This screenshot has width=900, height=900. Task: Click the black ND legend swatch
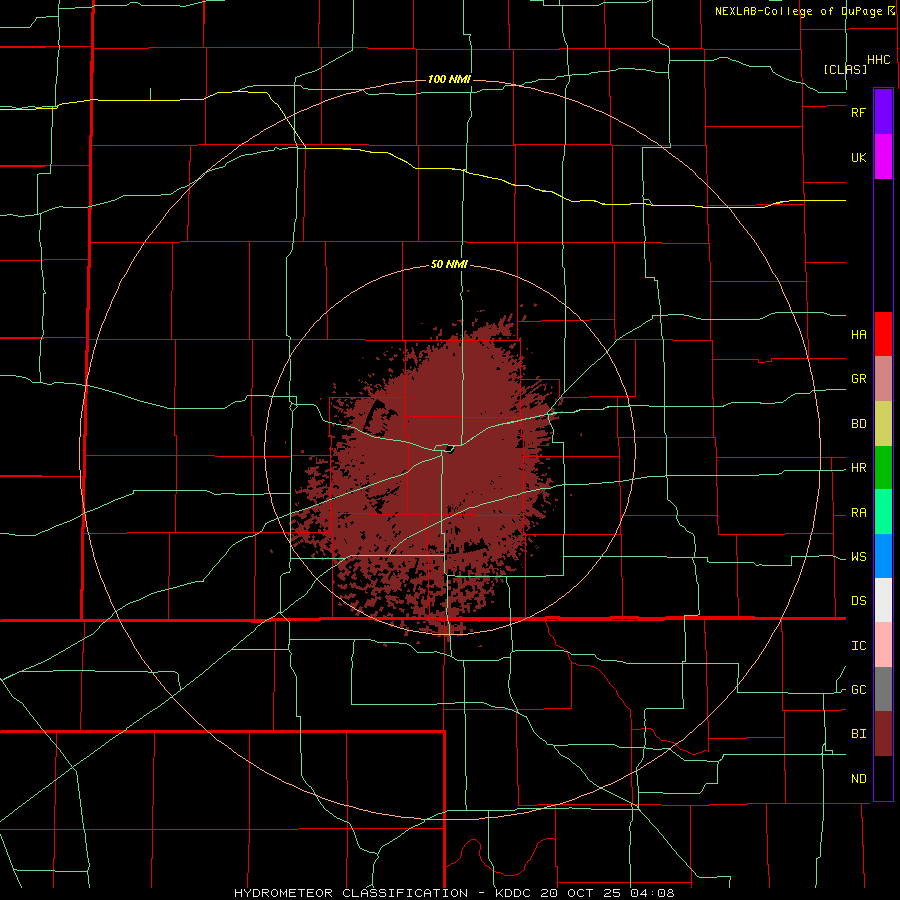[883, 778]
